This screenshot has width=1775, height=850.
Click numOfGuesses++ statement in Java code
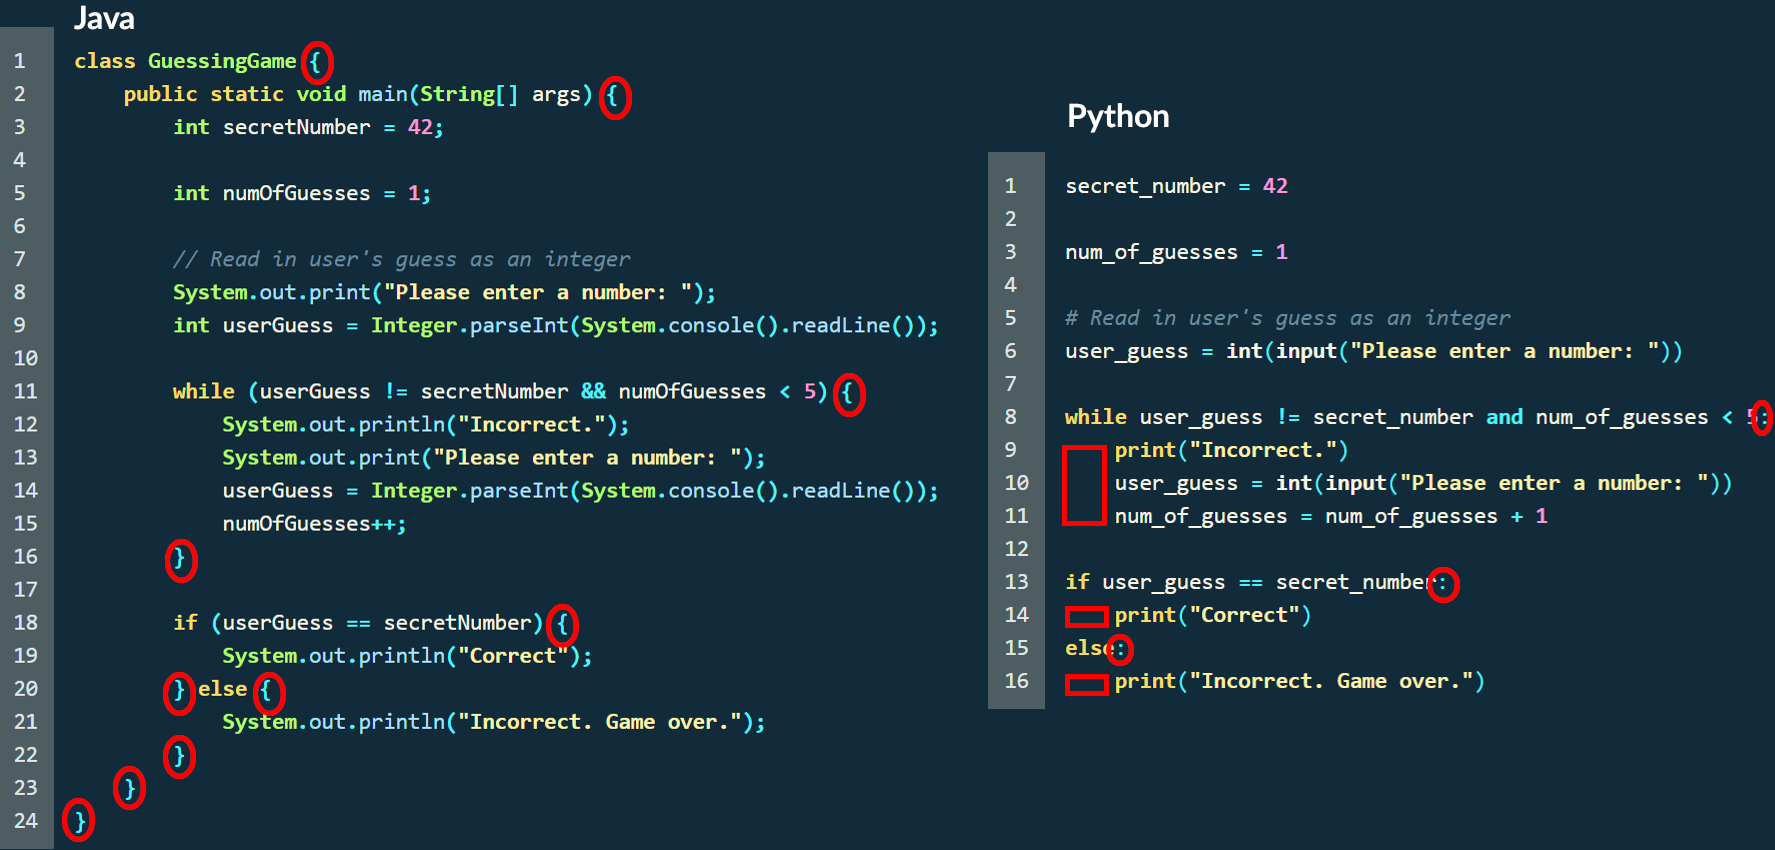[x=313, y=524]
